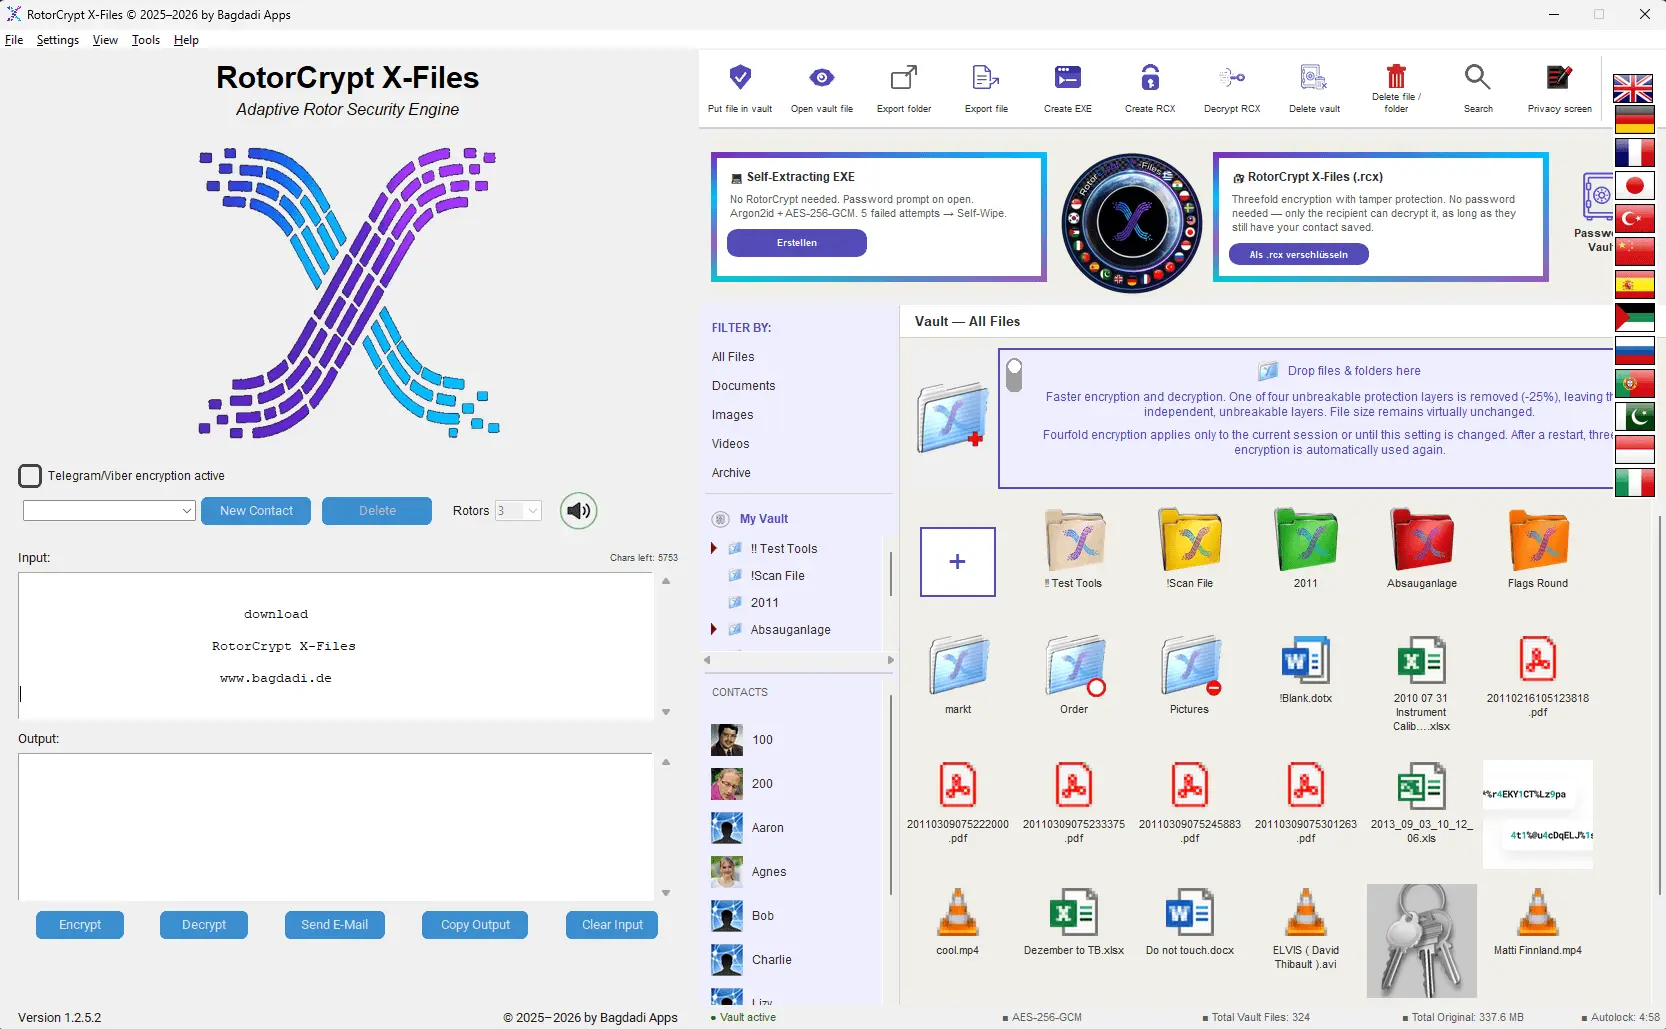The height and width of the screenshot is (1029, 1666).
Task: Switch language to Japanese flag
Action: click(1634, 186)
